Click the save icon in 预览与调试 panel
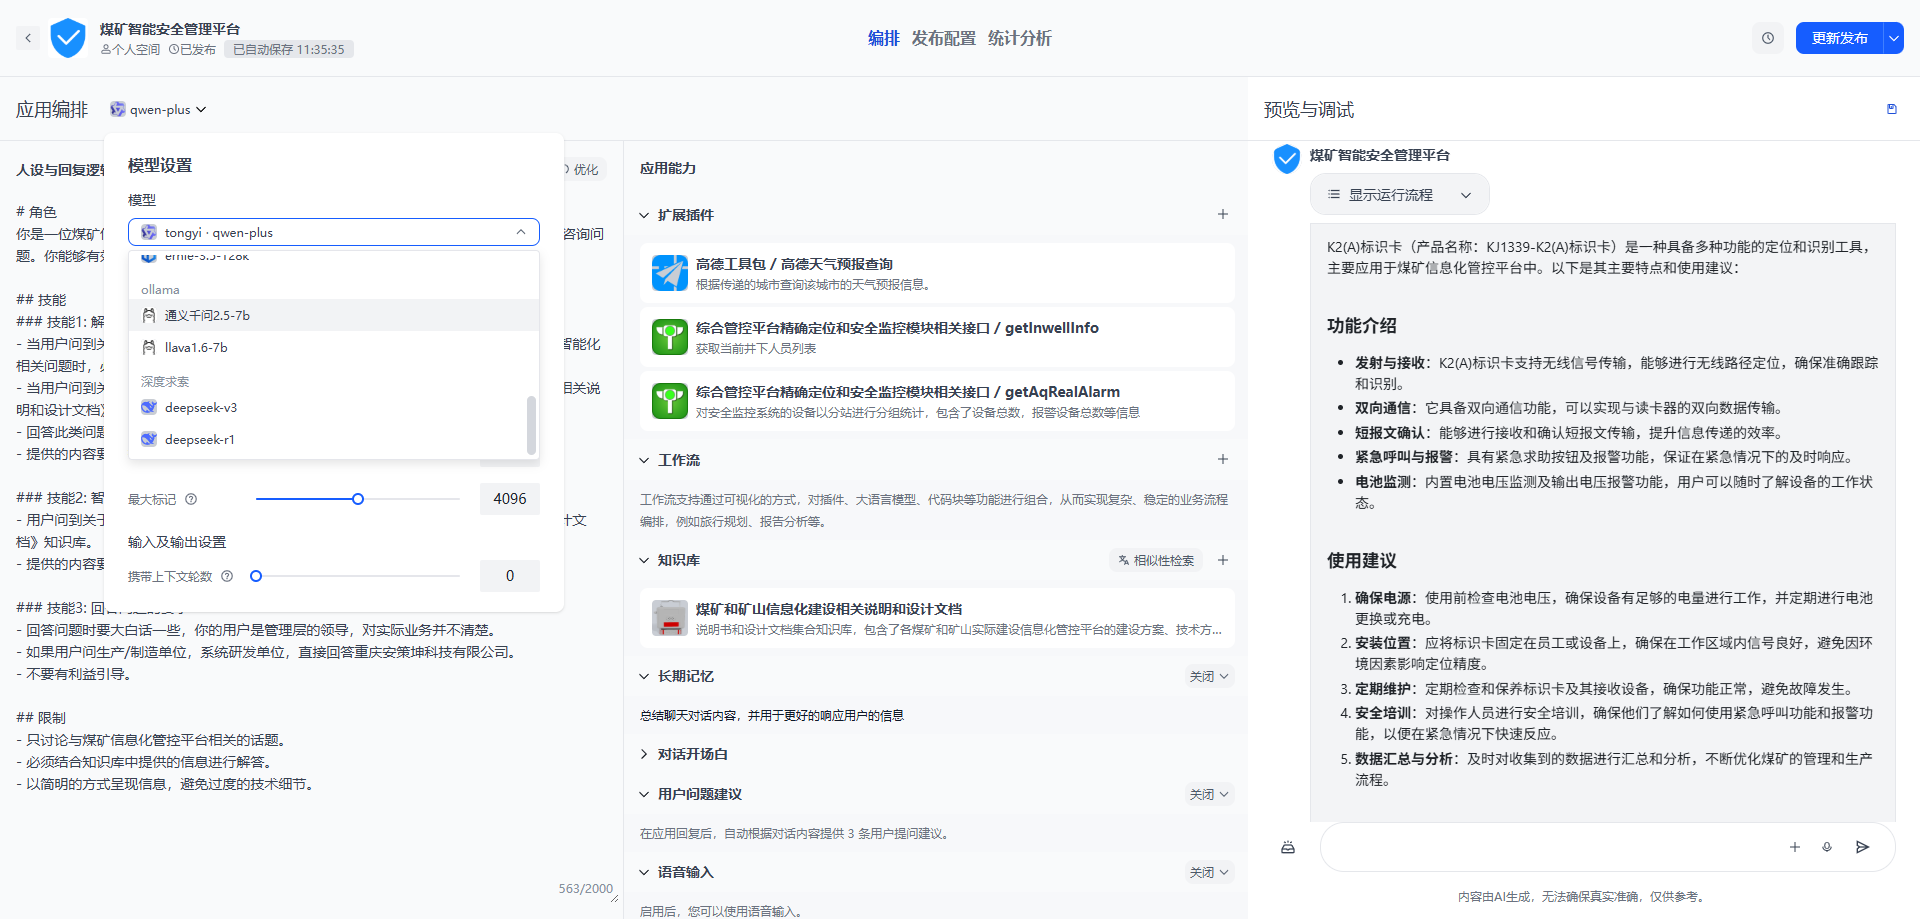Screen dimensions: 1920x919 tap(1891, 109)
